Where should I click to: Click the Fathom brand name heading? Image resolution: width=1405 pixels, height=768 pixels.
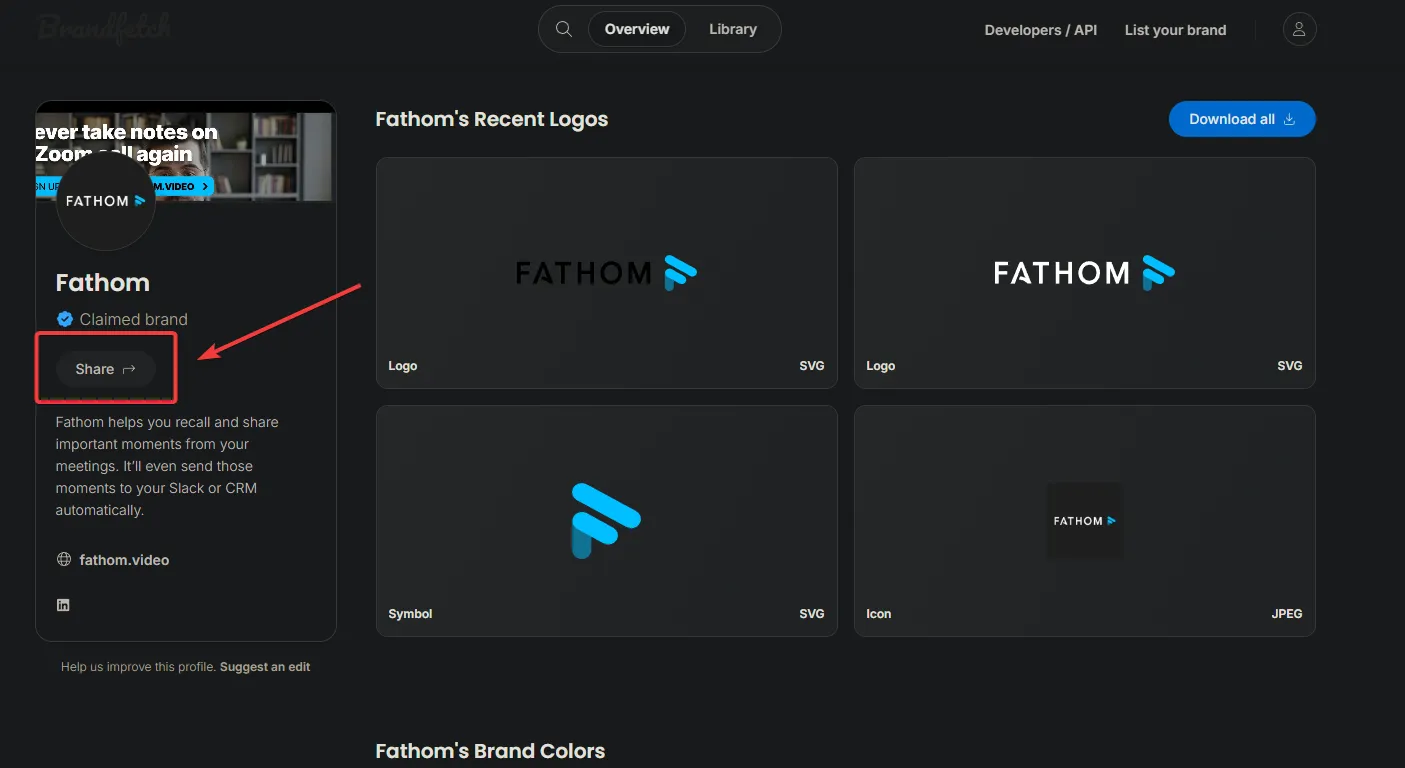coord(103,283)
